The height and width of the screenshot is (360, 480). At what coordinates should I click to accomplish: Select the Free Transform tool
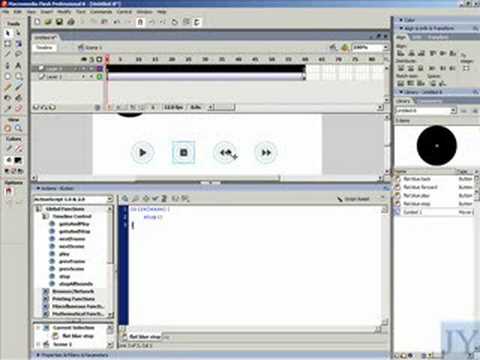pyautogui.click(x=8, y=44)
